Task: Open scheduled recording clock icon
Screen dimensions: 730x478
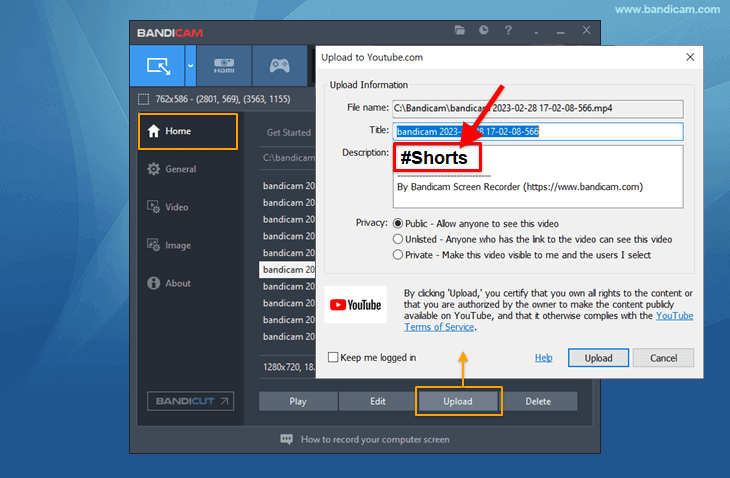Action: coord(484,31)
